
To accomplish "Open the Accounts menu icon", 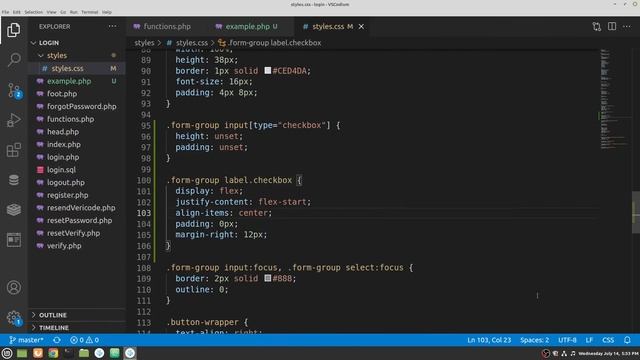I will coord(13,287).
